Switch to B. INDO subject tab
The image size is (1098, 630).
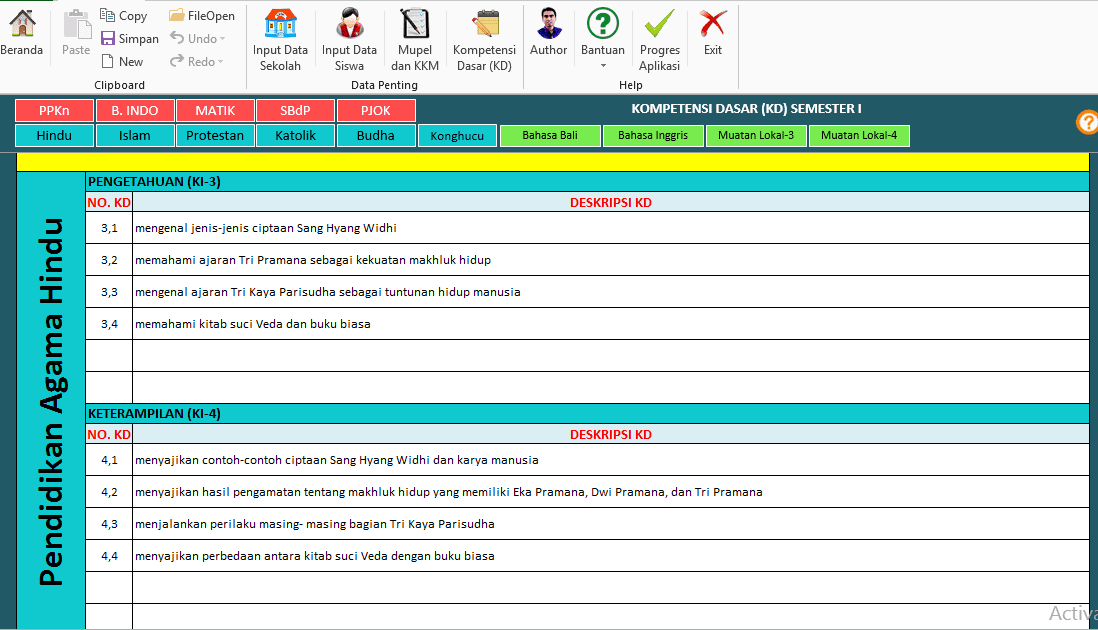tap(134, 111)
